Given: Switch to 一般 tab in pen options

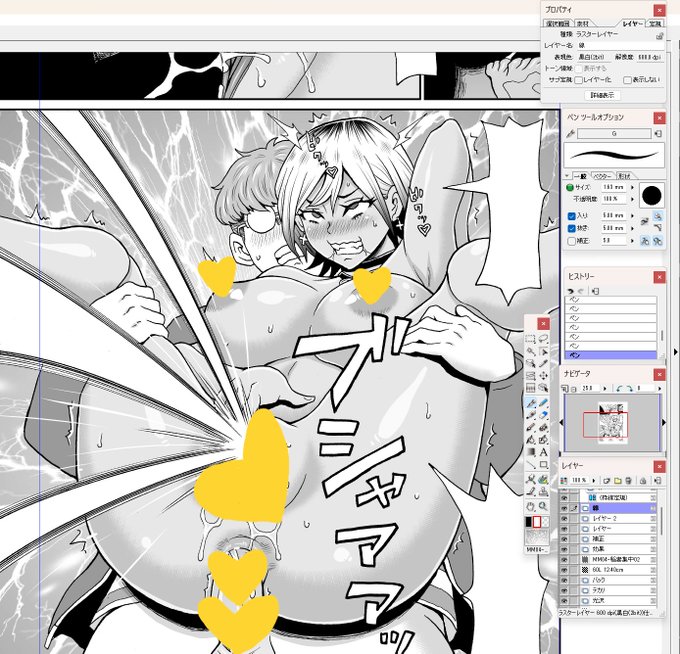Looking at the screenshot, I should (x=580, y=176).
